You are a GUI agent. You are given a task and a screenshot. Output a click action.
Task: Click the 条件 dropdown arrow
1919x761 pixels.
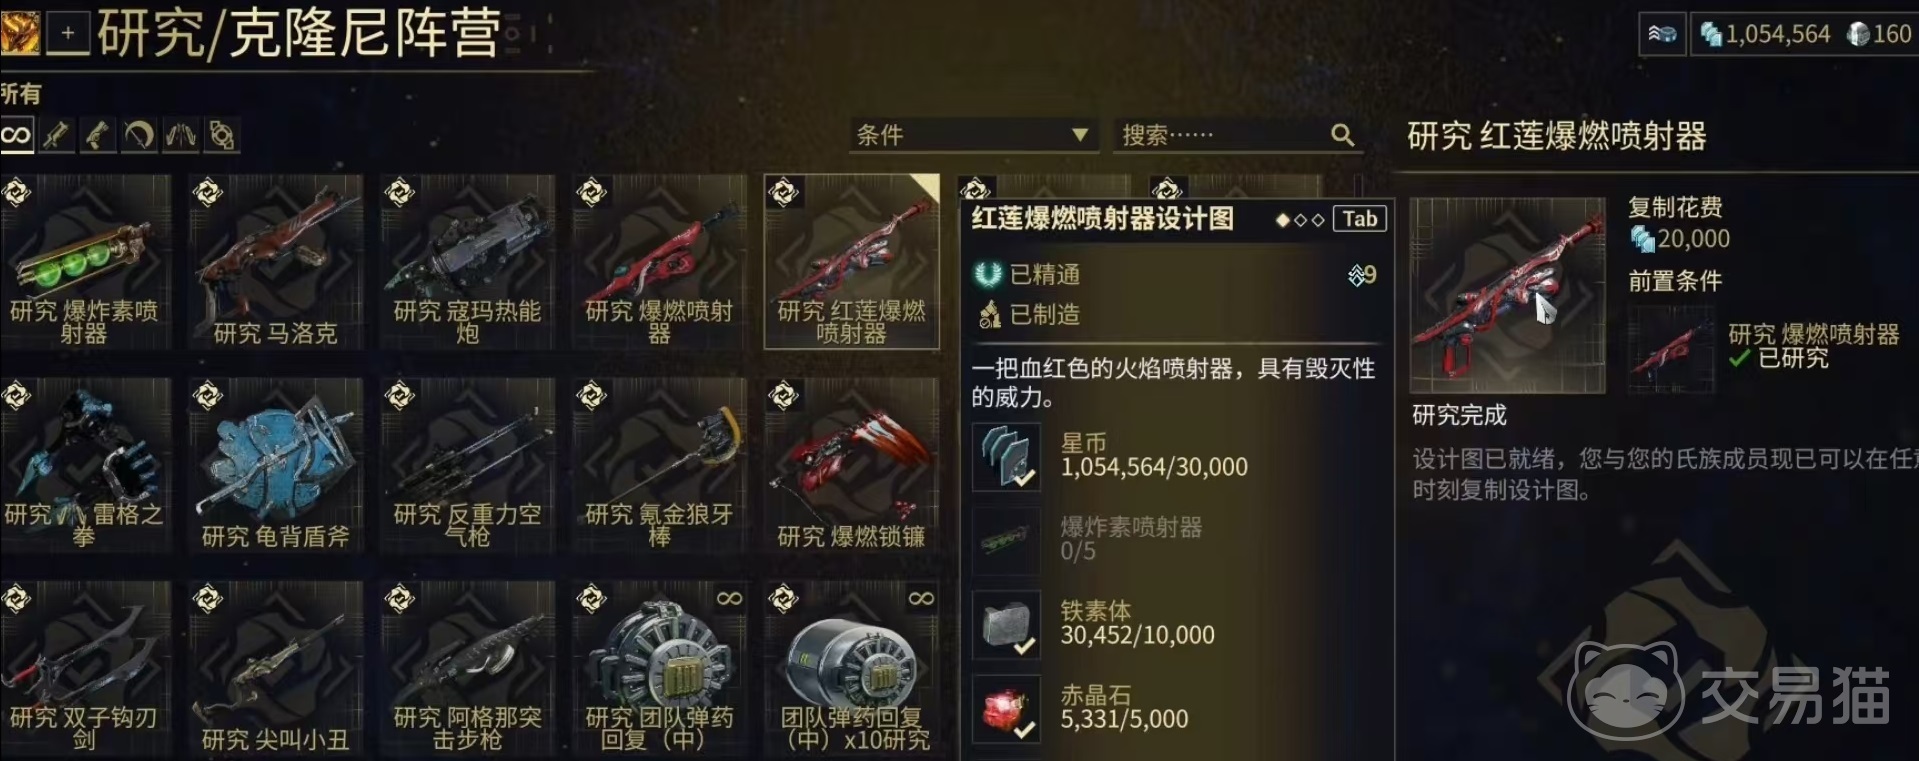coord(1079,135)
